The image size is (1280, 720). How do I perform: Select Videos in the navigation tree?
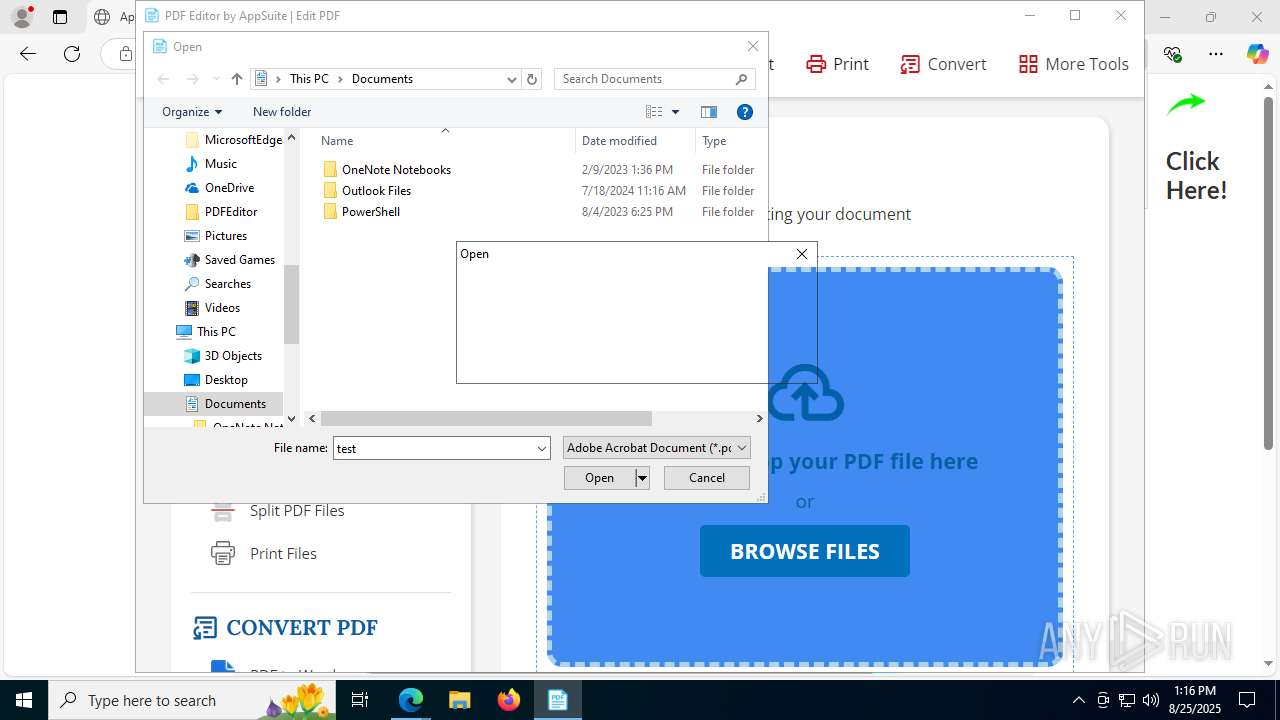(x=222, y=308)
